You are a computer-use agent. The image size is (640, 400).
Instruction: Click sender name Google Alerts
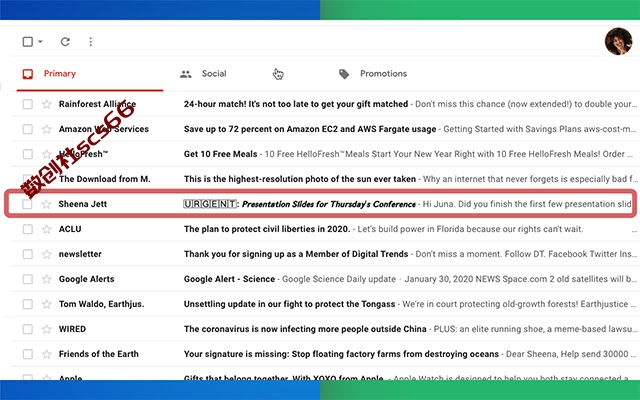(87, 279)
